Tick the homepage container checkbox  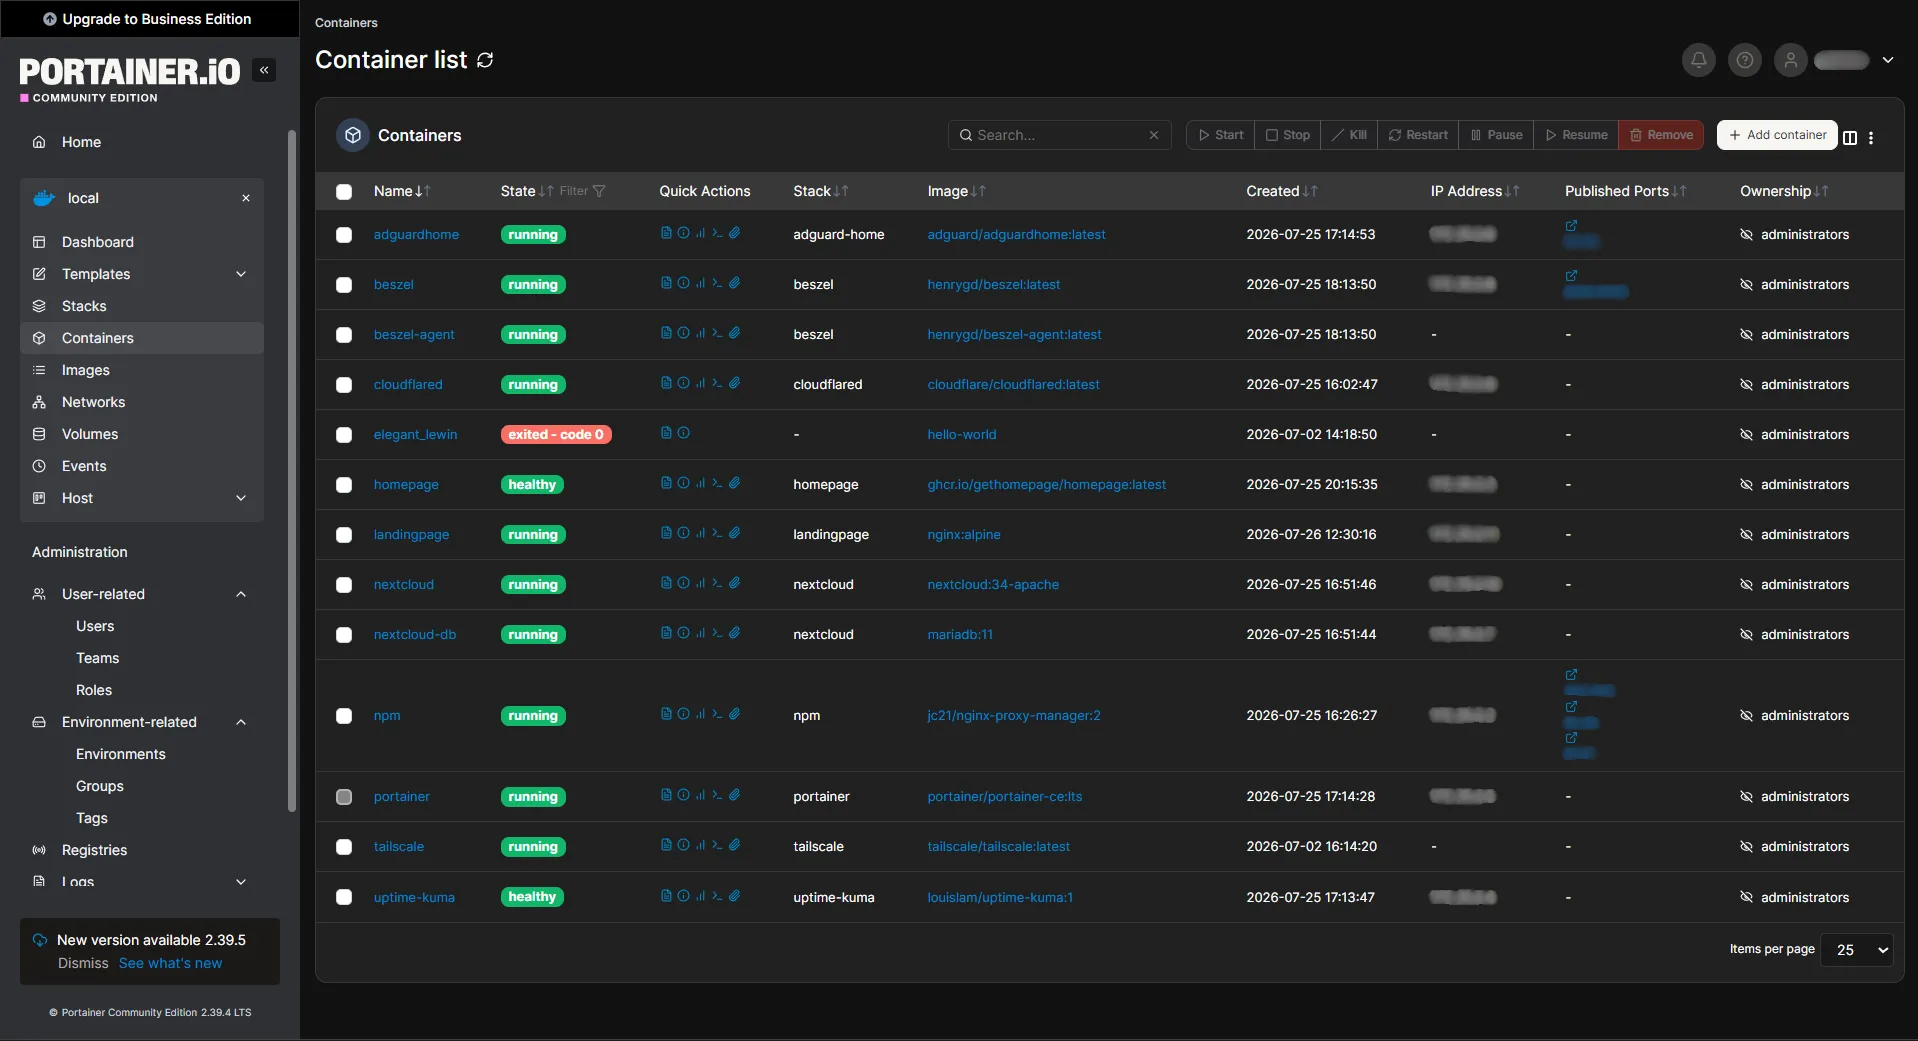pyautogui.click(x=344, y=485)
